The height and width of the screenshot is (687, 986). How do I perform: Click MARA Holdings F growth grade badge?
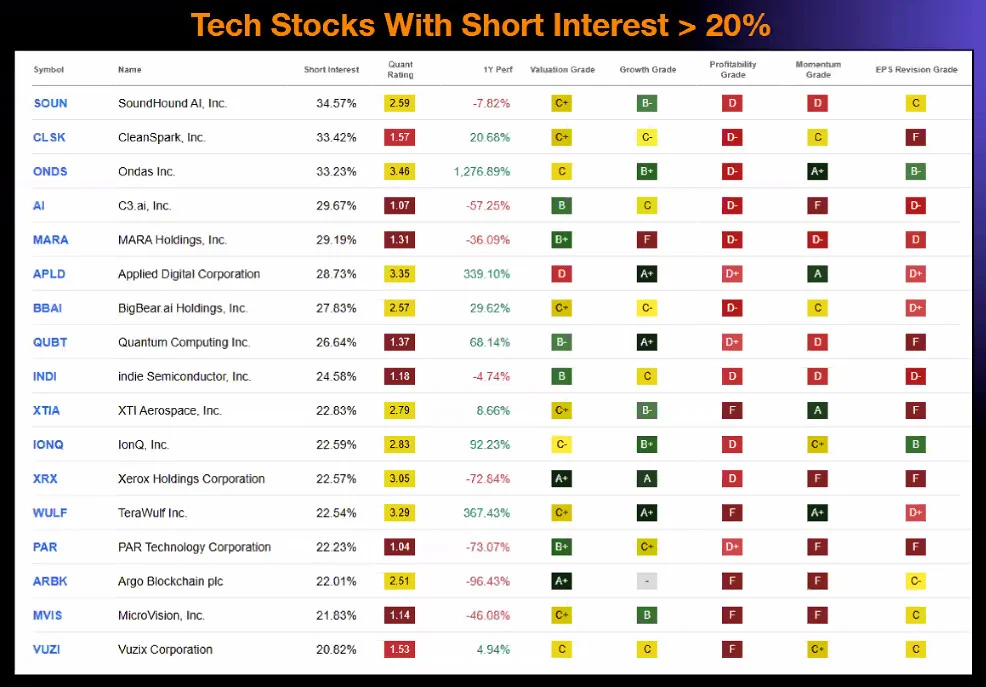pos(647,239)
